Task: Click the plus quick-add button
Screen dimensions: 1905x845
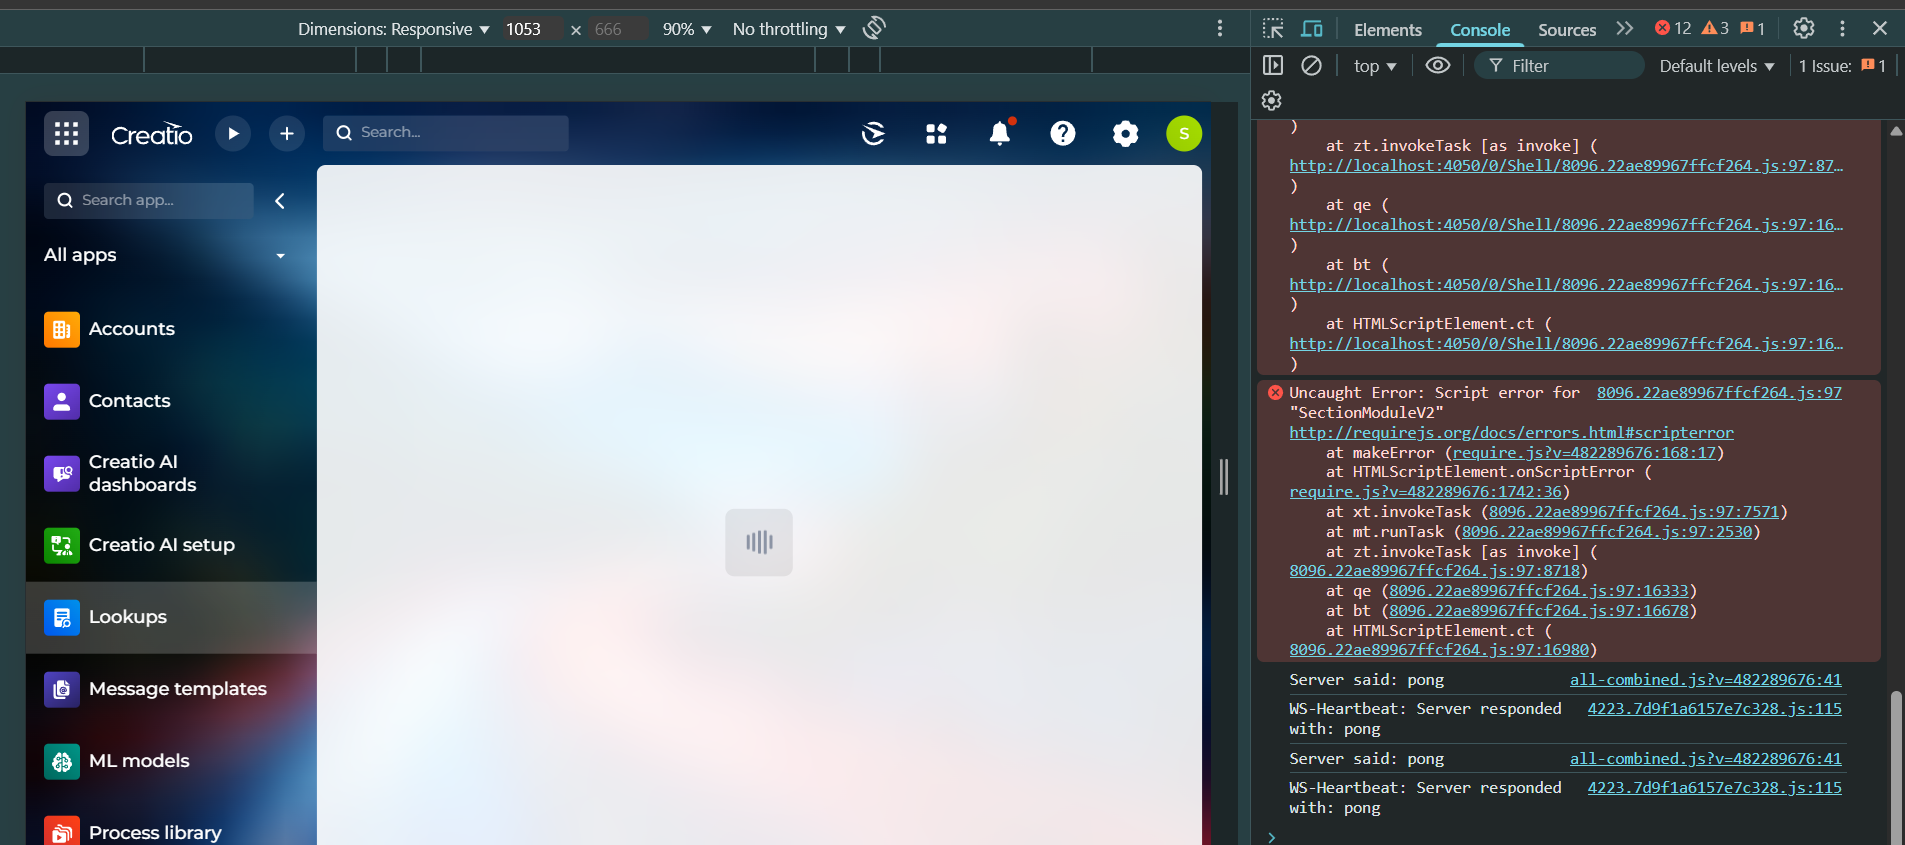Action: click(287, 133)
